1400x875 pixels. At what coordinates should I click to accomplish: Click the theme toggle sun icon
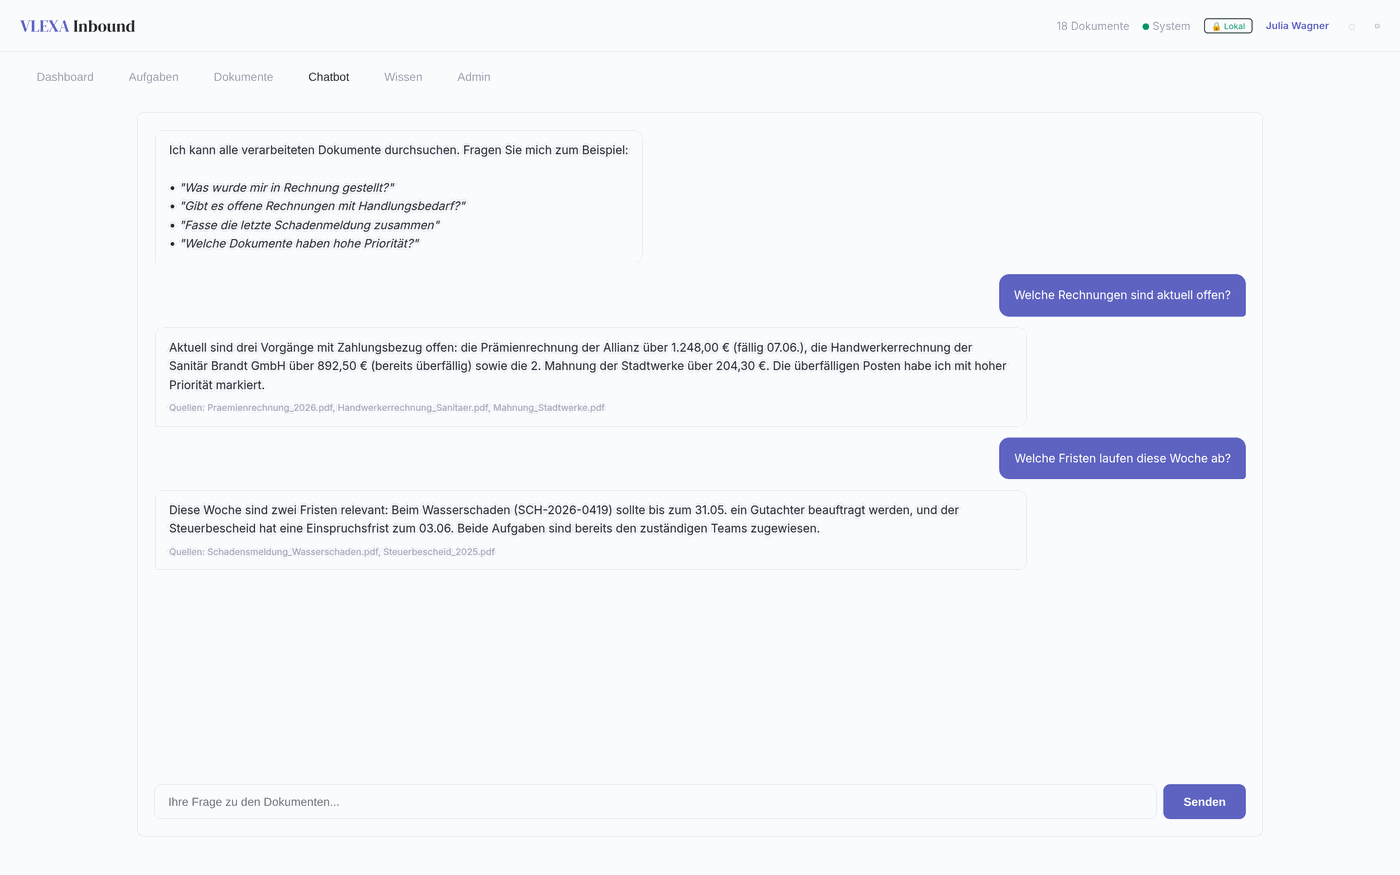(x=1352, y=27)
